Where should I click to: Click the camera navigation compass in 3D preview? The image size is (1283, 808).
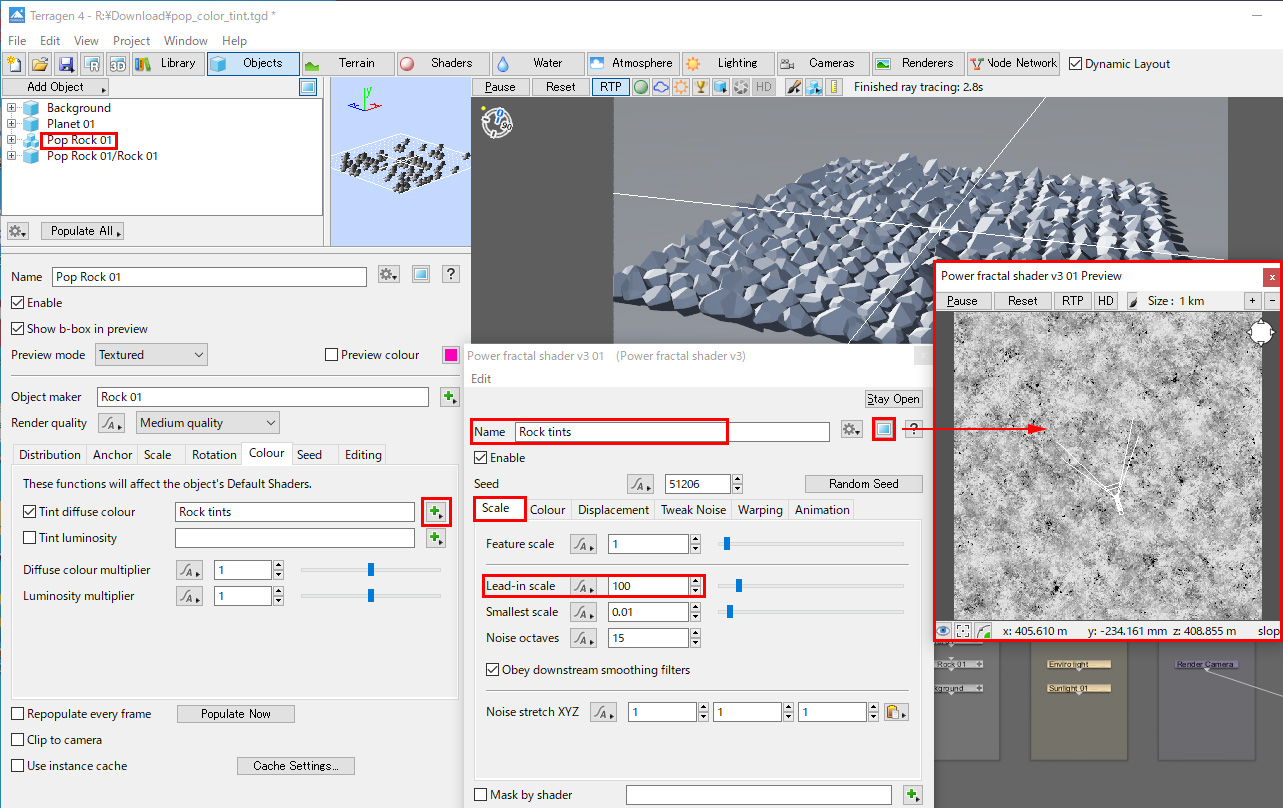click(x=497, y=122)
